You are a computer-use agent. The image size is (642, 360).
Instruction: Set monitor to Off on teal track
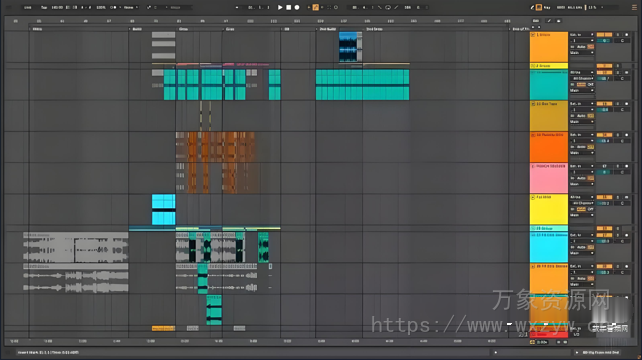[590, 84]
